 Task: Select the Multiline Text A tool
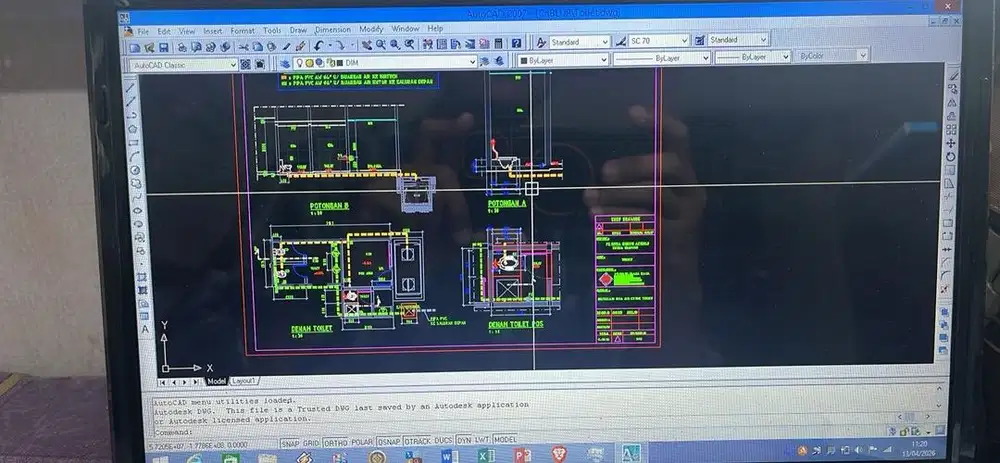tap(145, 329)
